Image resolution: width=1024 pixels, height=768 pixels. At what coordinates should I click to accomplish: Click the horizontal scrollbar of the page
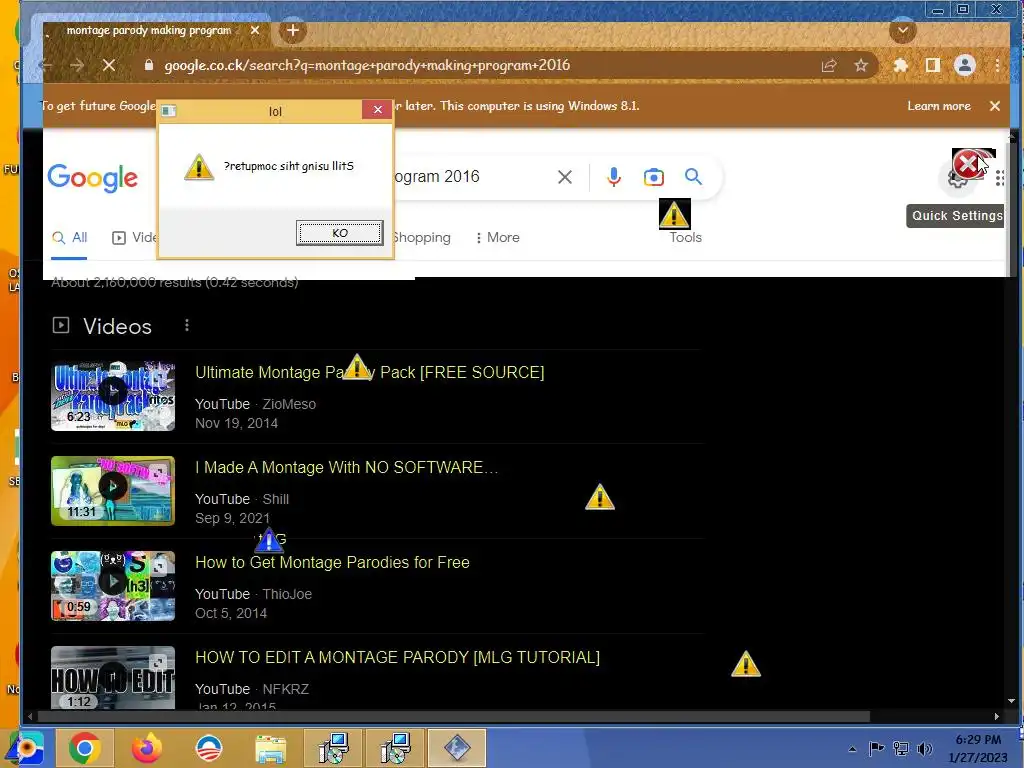454,716
